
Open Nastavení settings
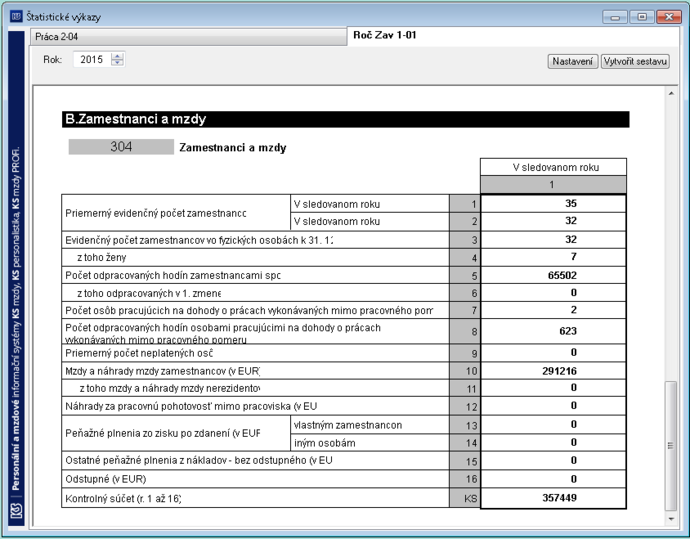(x=573, y=61)
